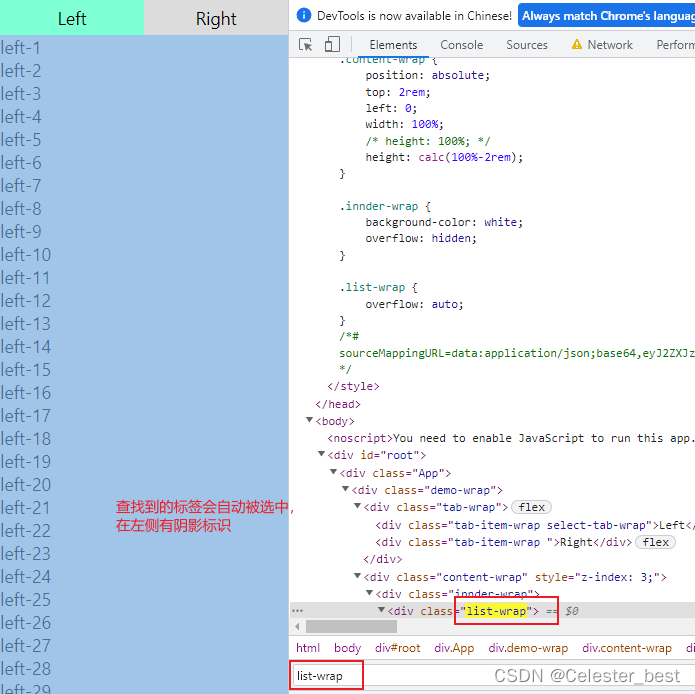Toggle the device toolbar icon
The height and width of the screenshot is (694, 695).
[332, 45]
